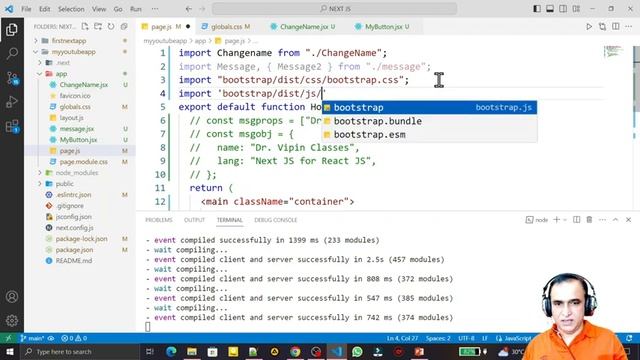The image size is (640, 360).
Task: Open WhatsApp from the taskbar
Action: tap(357, 351)
